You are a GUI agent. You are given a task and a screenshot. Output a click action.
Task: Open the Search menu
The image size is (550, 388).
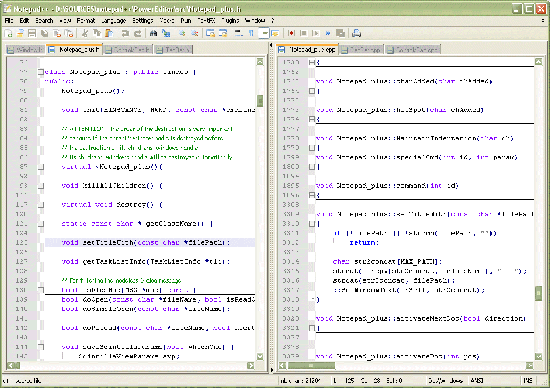pyautogui.click(x=44, y=21)
